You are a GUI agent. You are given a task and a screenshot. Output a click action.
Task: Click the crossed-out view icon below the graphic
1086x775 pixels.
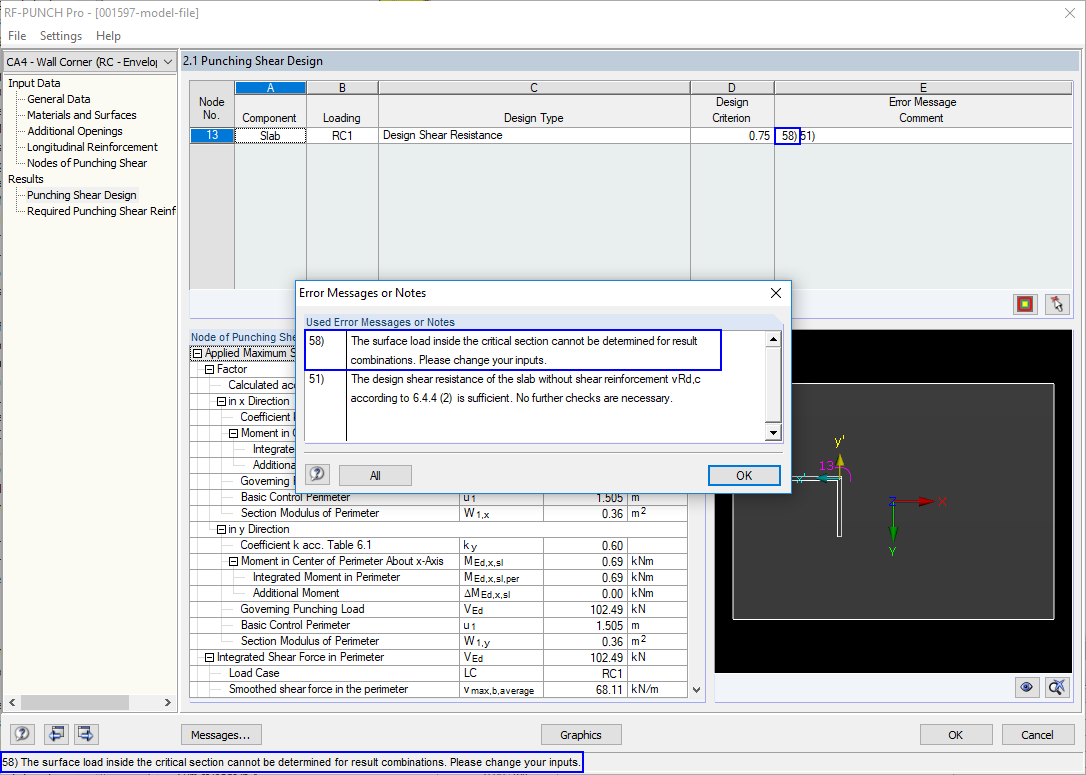(1057, 687)
